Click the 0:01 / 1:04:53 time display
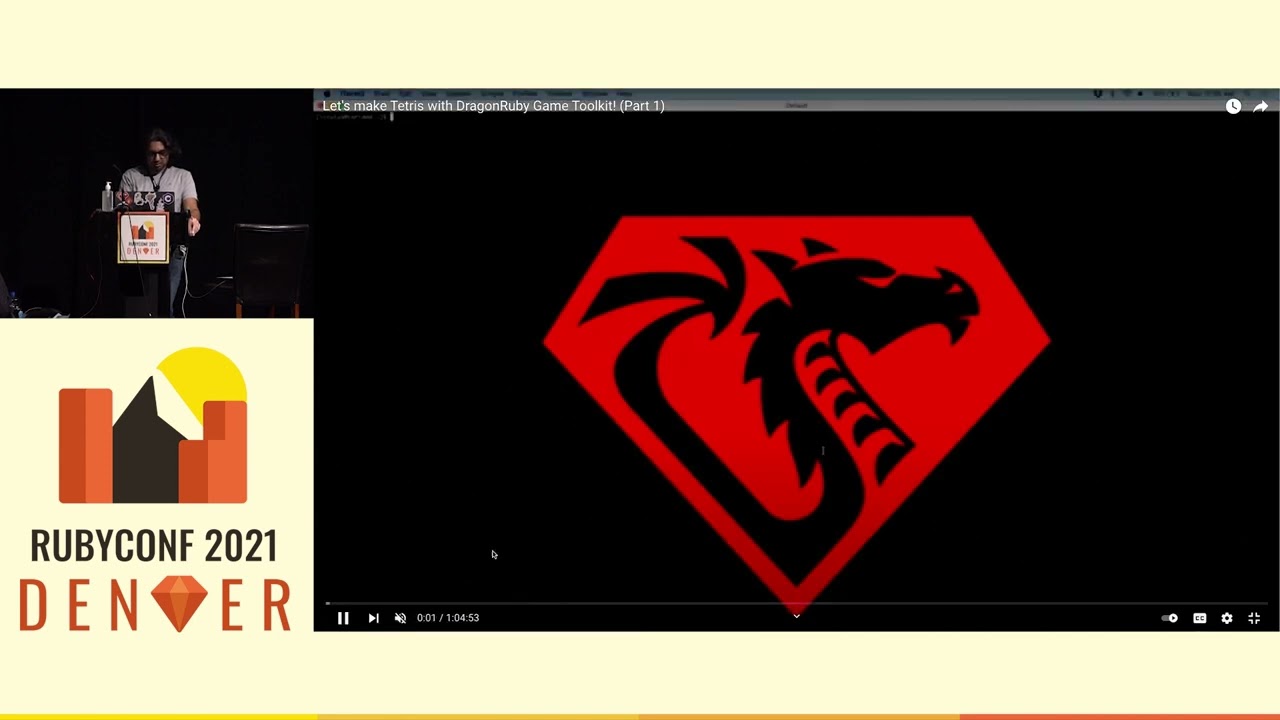 click(448, 618)
